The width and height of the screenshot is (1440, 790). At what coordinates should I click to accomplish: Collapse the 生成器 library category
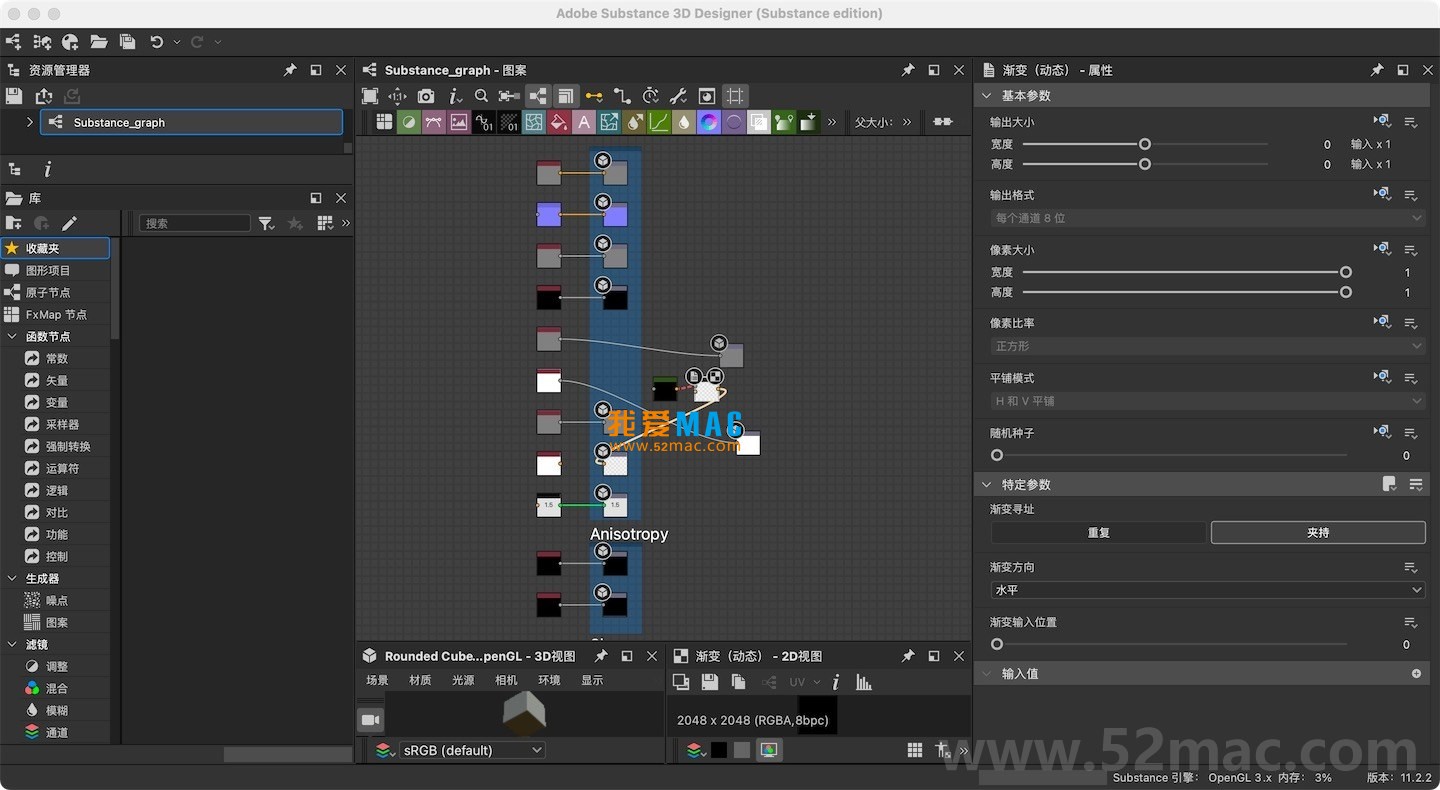(x=12, y=578)
